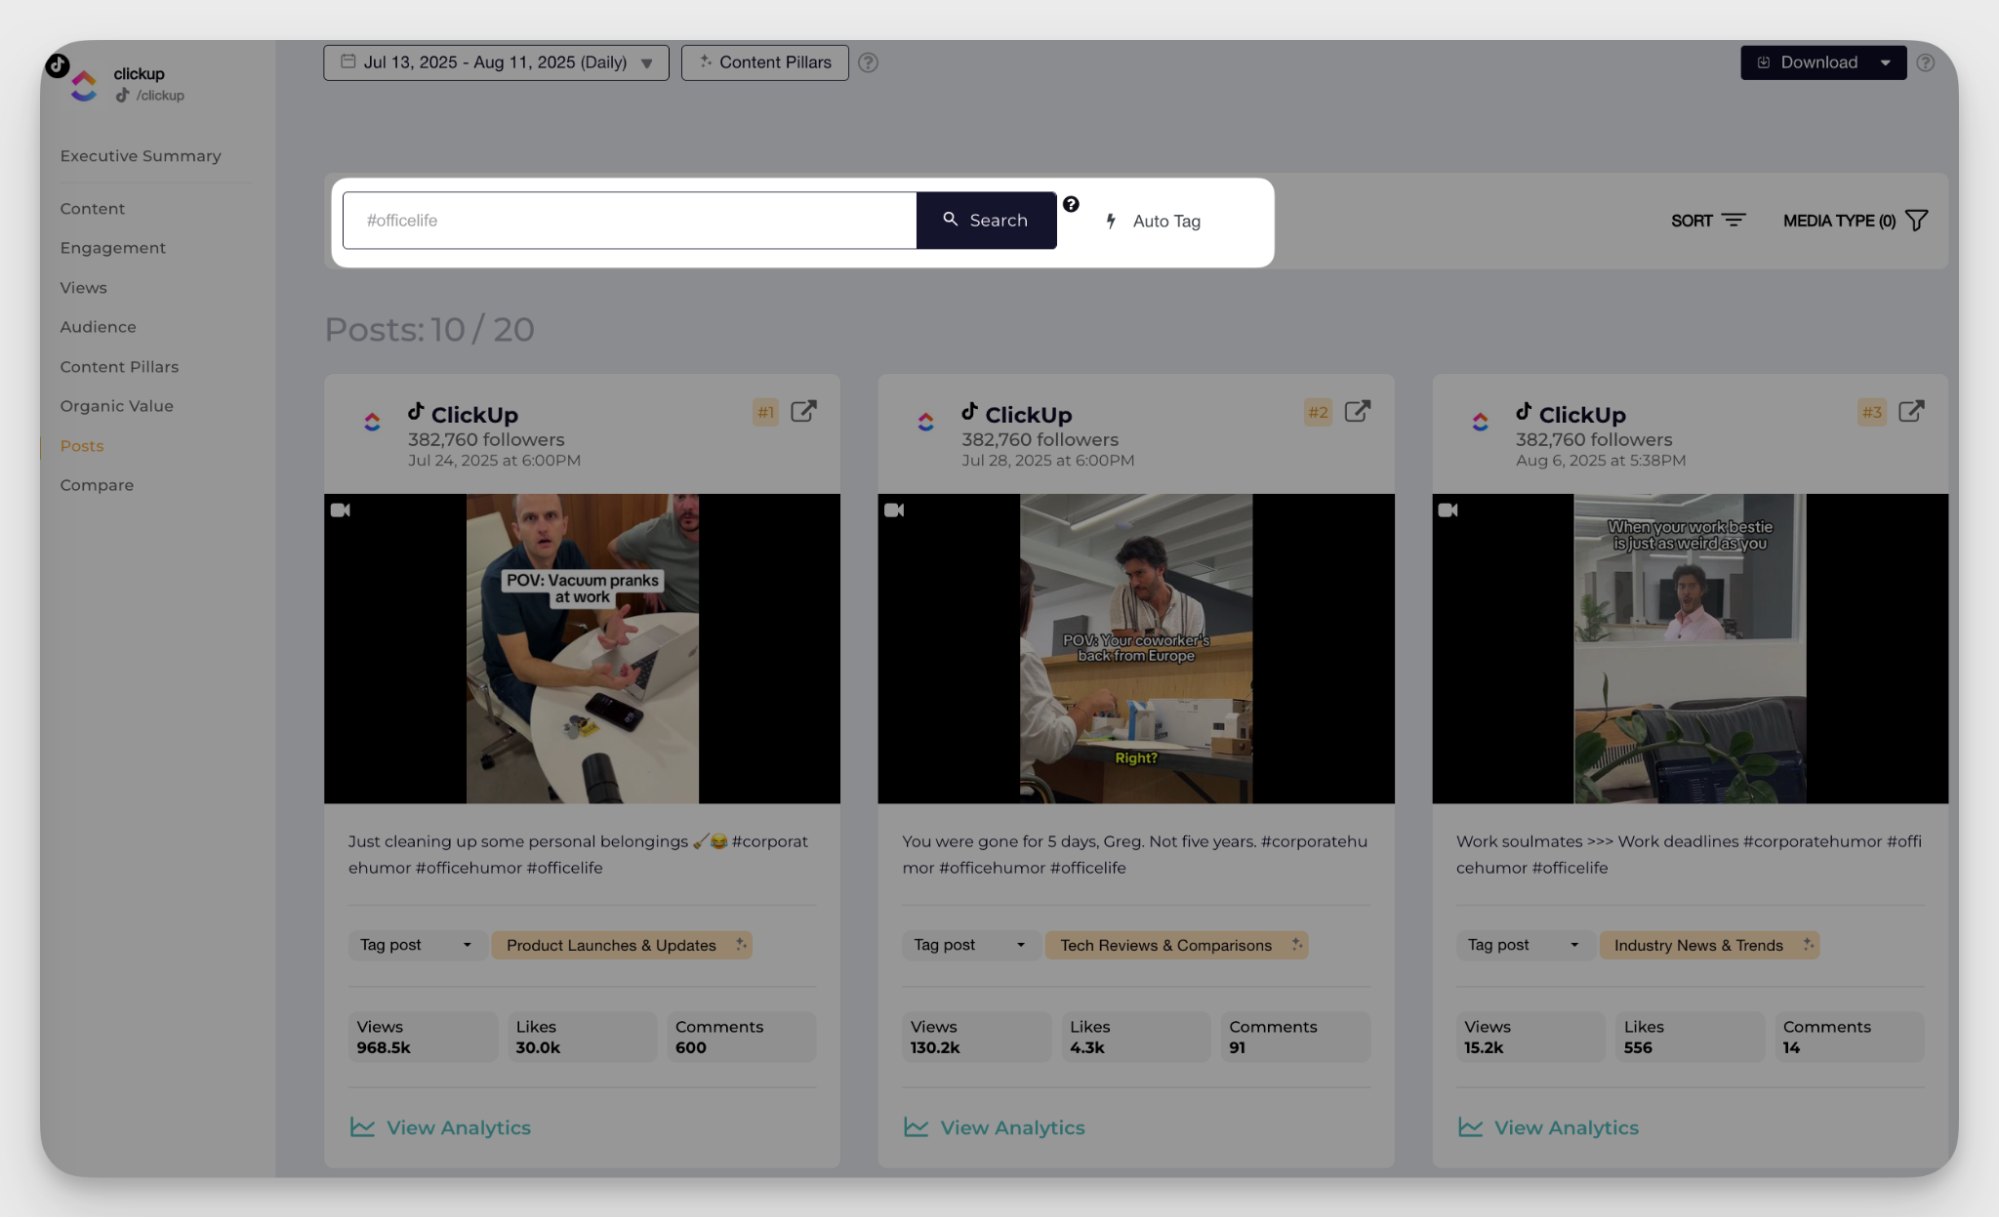Expand the date range dropdown
The width and height of the screenshot is (1999, 1218).
[496, 63]
